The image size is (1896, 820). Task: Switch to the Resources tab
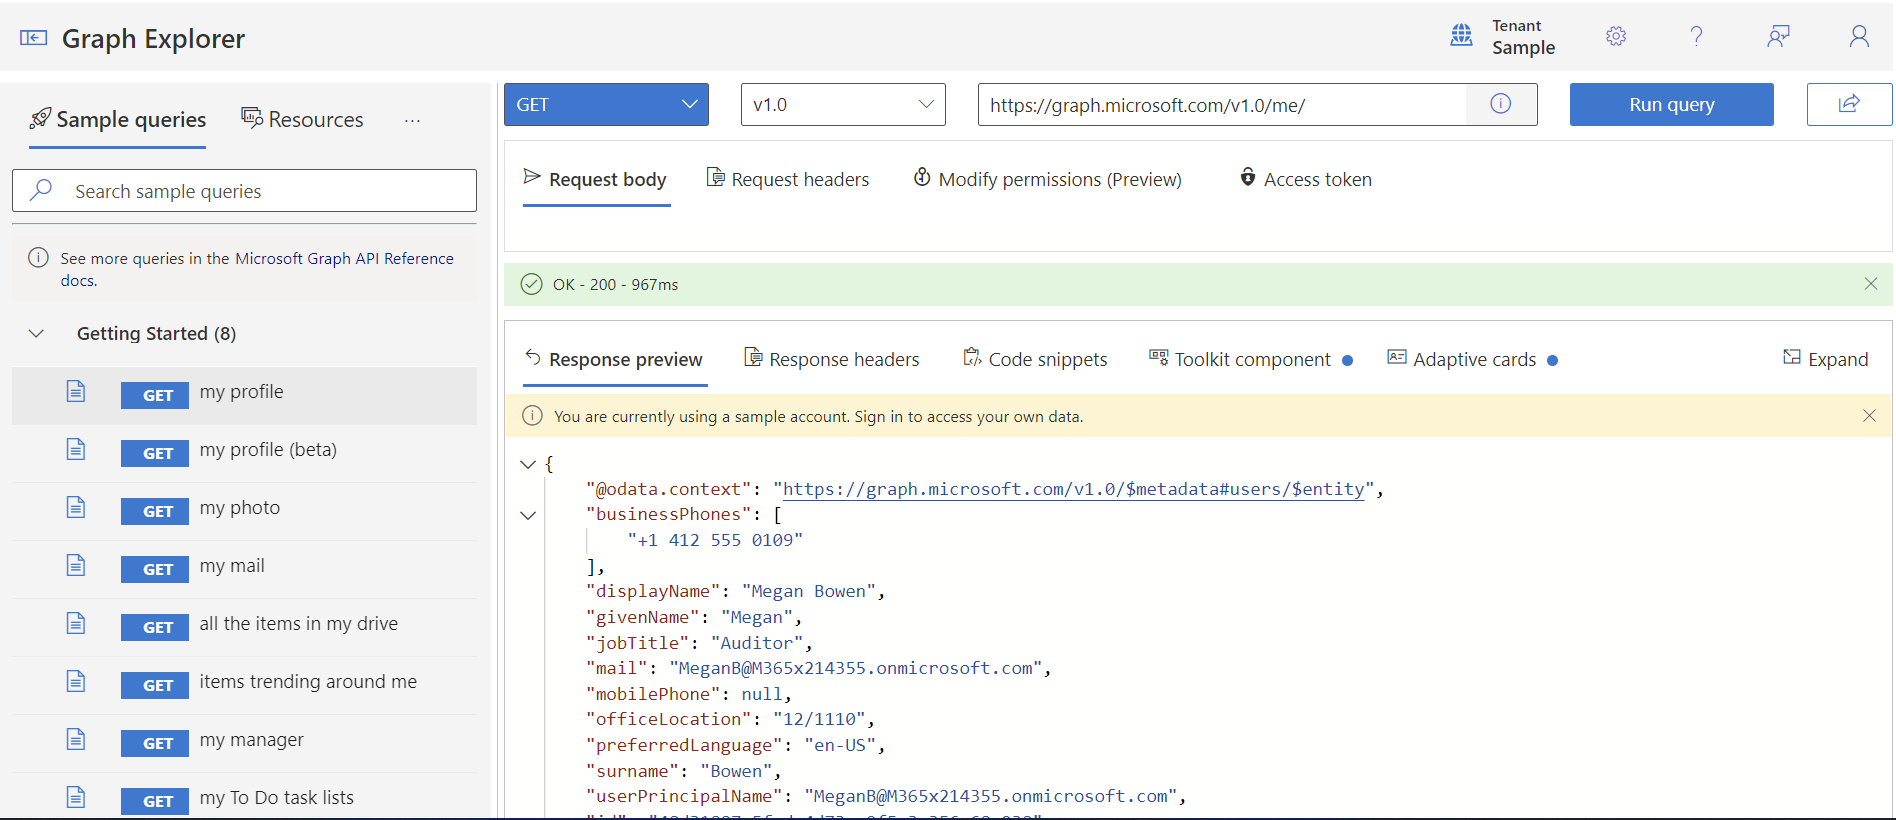click(302, 120)
